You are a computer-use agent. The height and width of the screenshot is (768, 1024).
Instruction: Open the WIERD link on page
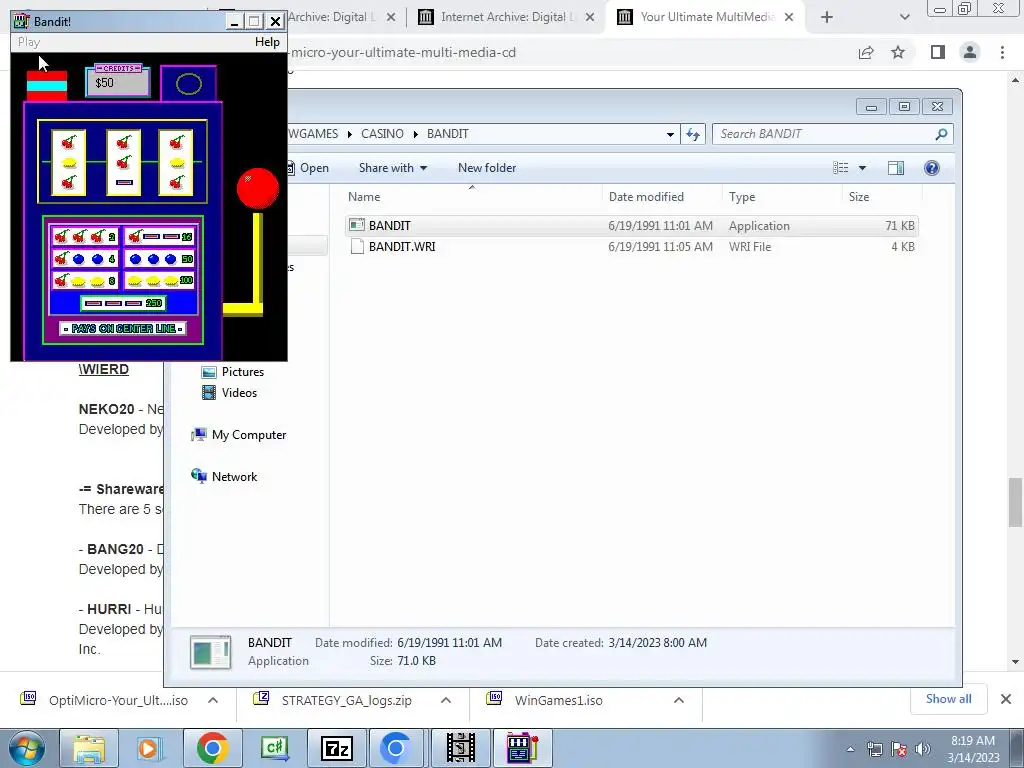(x=104, y=369)
